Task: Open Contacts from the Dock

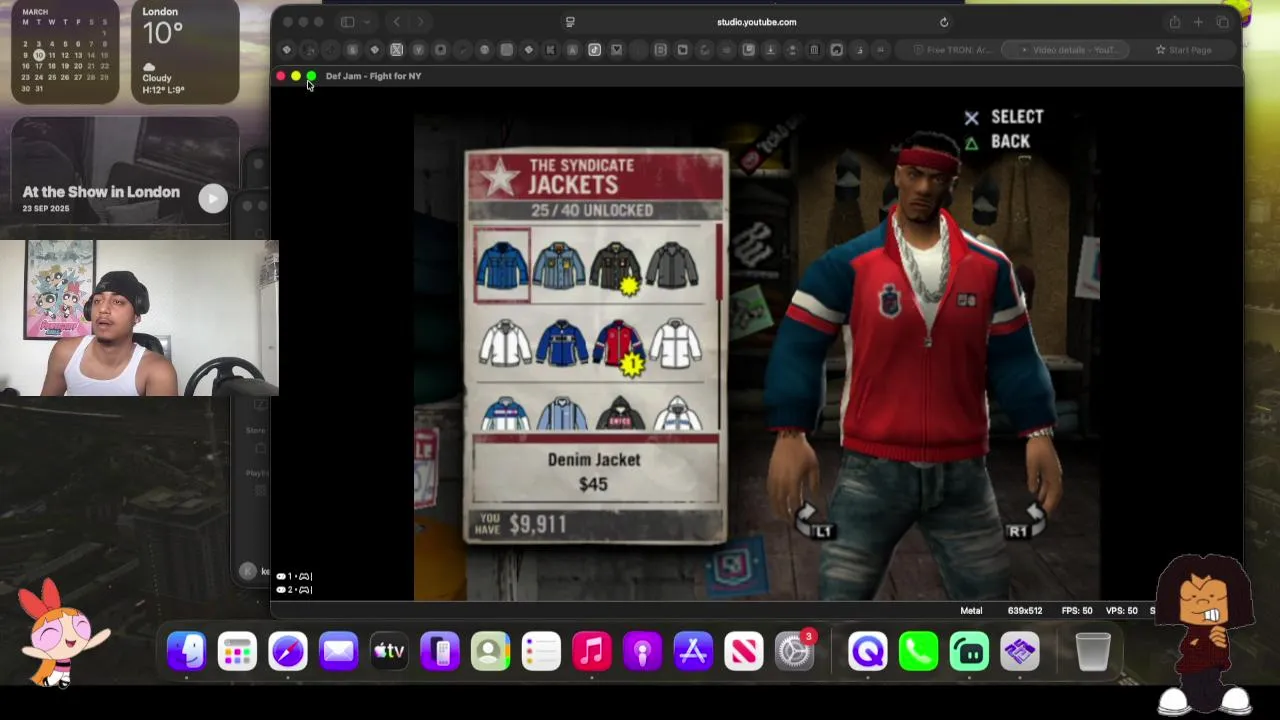Action: tap(490, 652)
